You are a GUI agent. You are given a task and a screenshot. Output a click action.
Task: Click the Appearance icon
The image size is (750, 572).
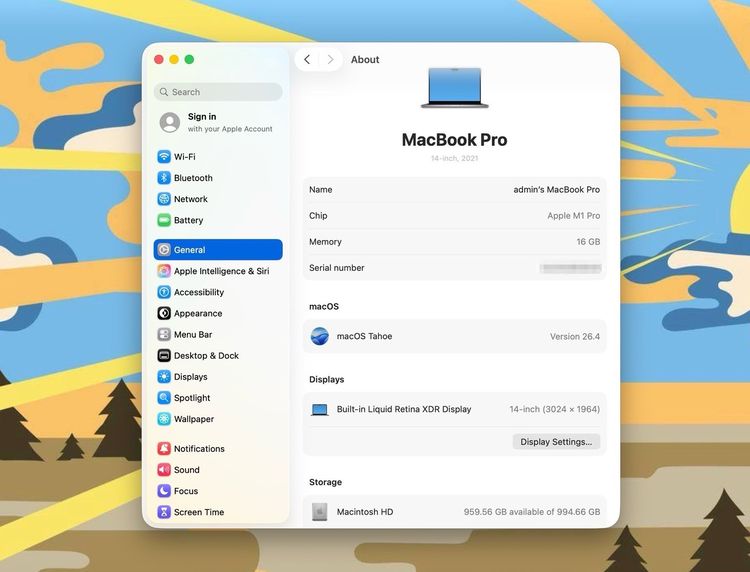click(164, 313)
